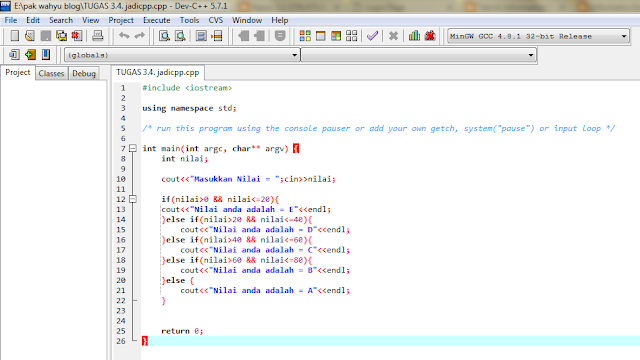Click the '#include <iostream>' line
The image size is (640, 360).
(x=187, y=88)
